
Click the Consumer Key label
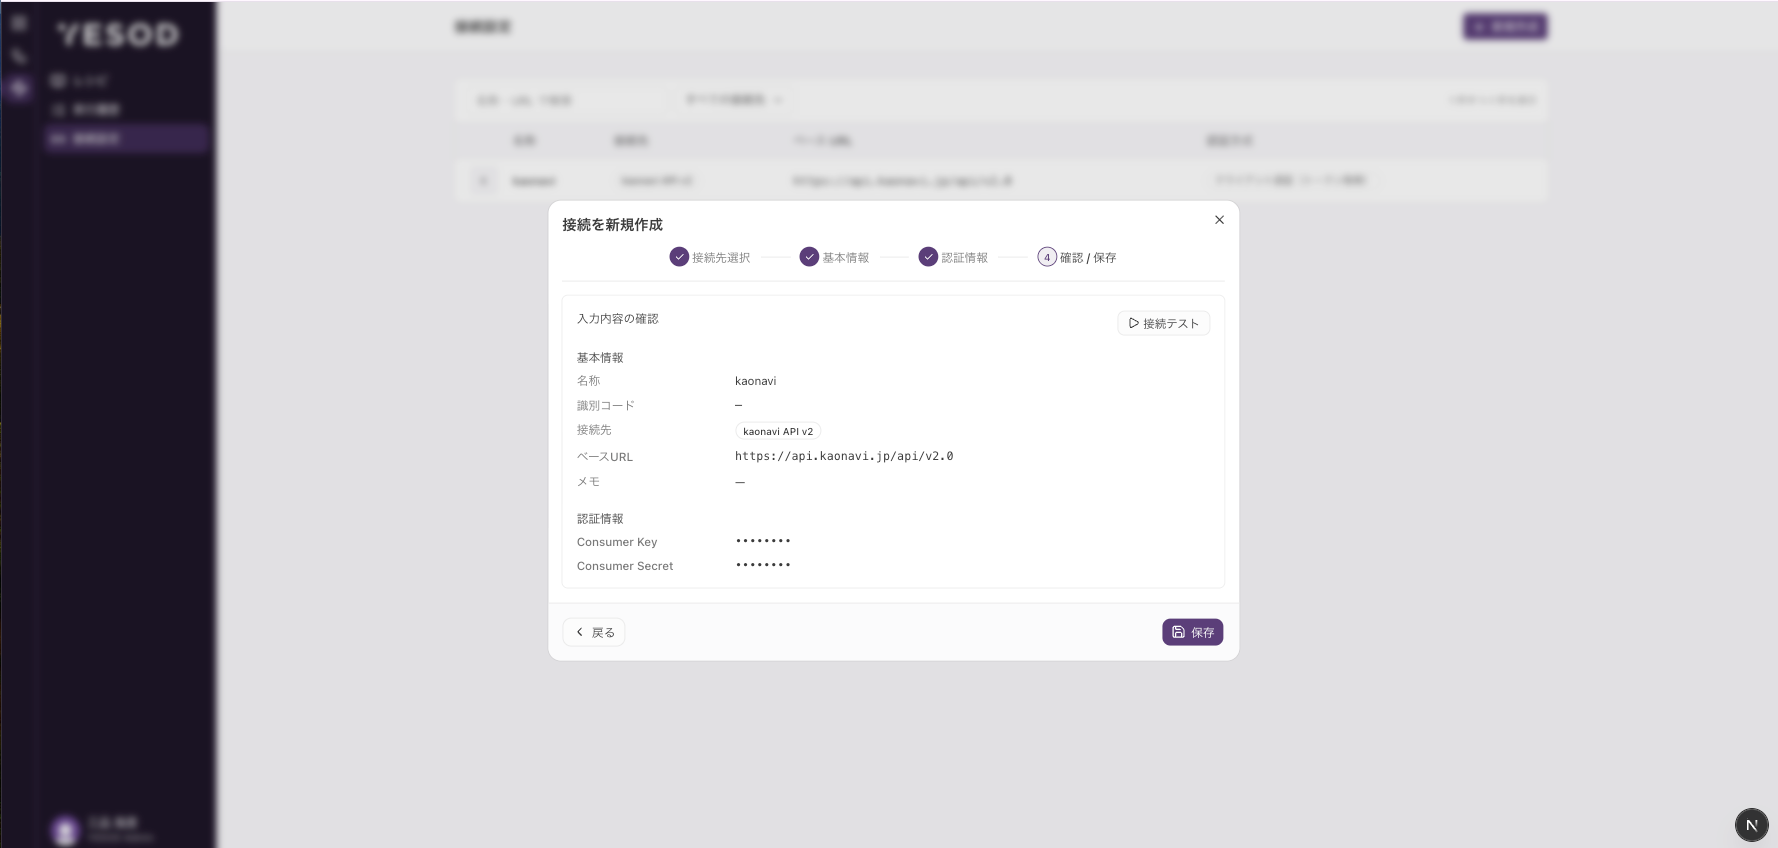pos(617,542)
